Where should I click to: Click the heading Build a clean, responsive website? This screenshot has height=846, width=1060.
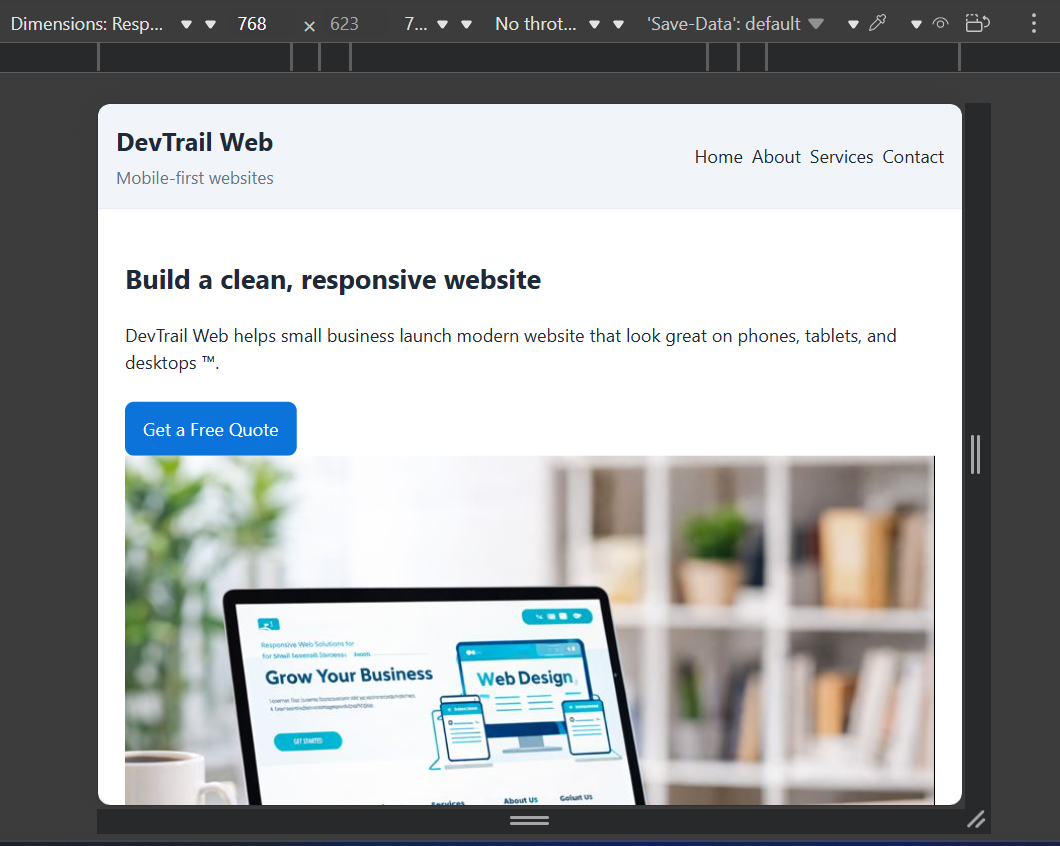coord(333,280)
